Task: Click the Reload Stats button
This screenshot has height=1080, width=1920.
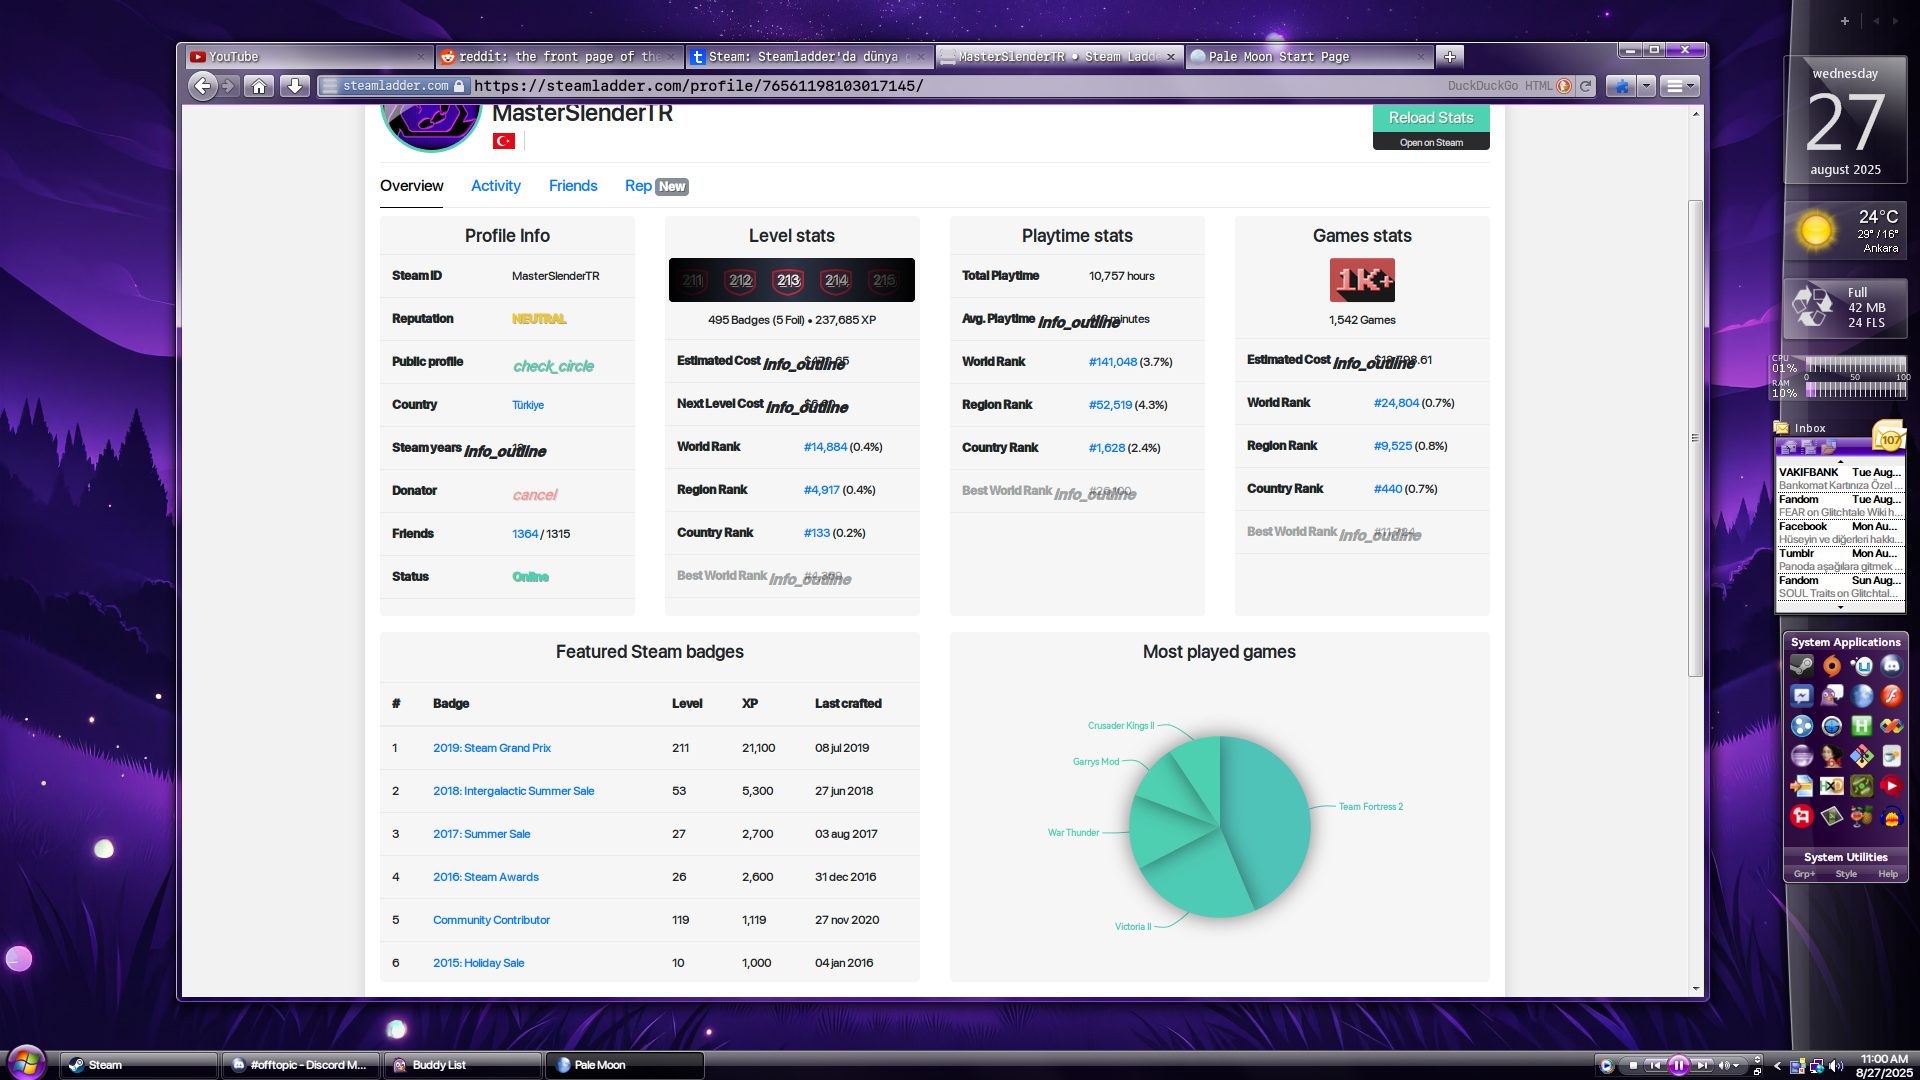Action: click(x=1431, y=118)
